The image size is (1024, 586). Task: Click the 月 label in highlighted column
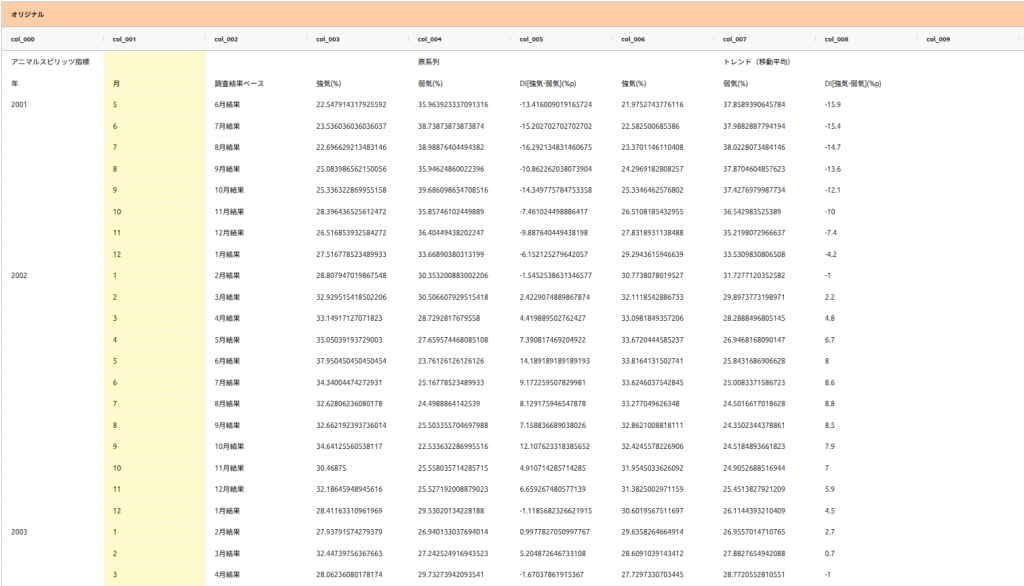(x=117, y=84)
